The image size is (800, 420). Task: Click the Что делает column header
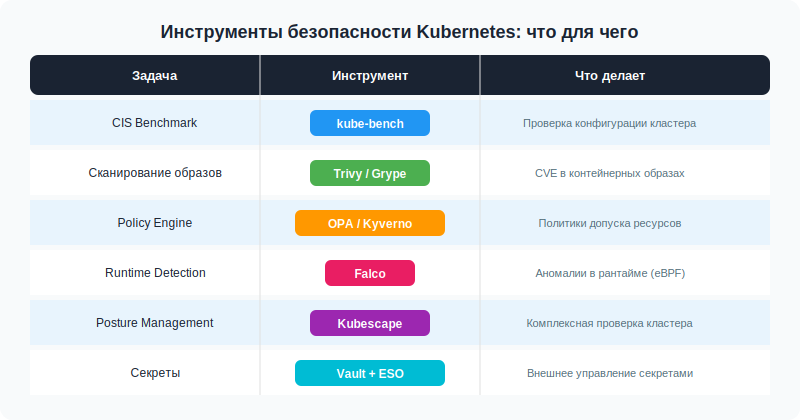tap(610, 76)
